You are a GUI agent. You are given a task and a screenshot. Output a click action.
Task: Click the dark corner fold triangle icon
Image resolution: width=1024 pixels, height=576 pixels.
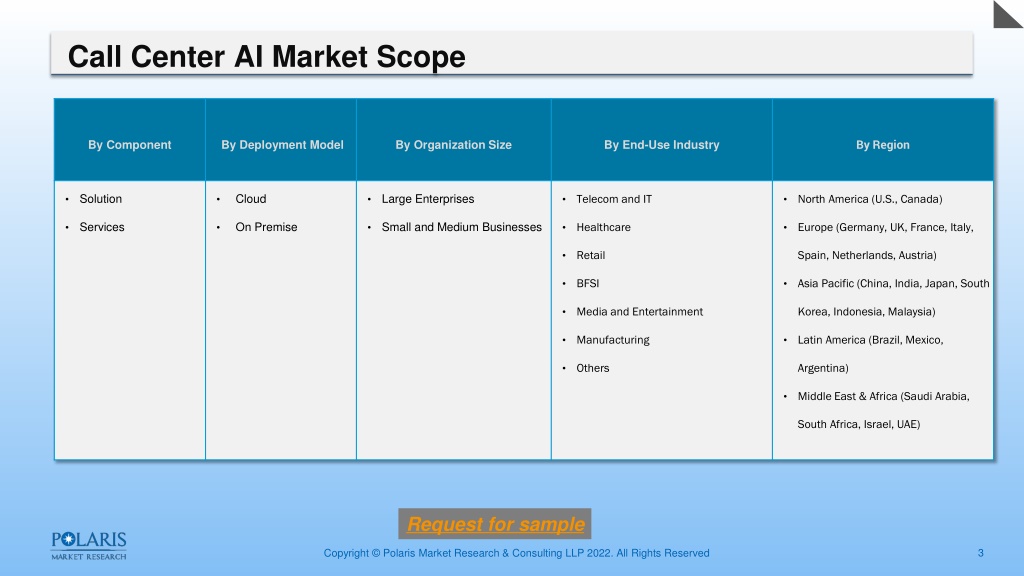click(x=1008, y=14)
